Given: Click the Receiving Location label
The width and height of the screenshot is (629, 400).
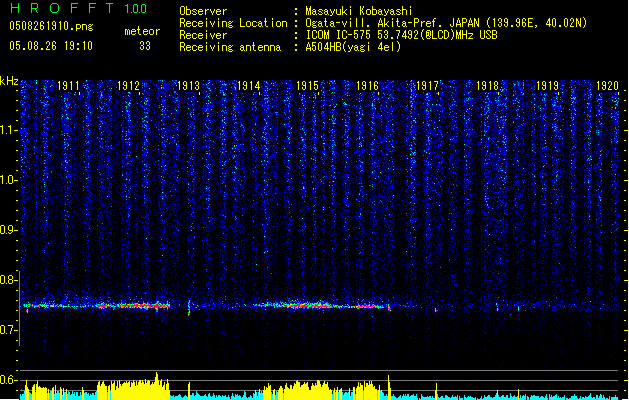Looking at the screenshot, I should 233,23.
